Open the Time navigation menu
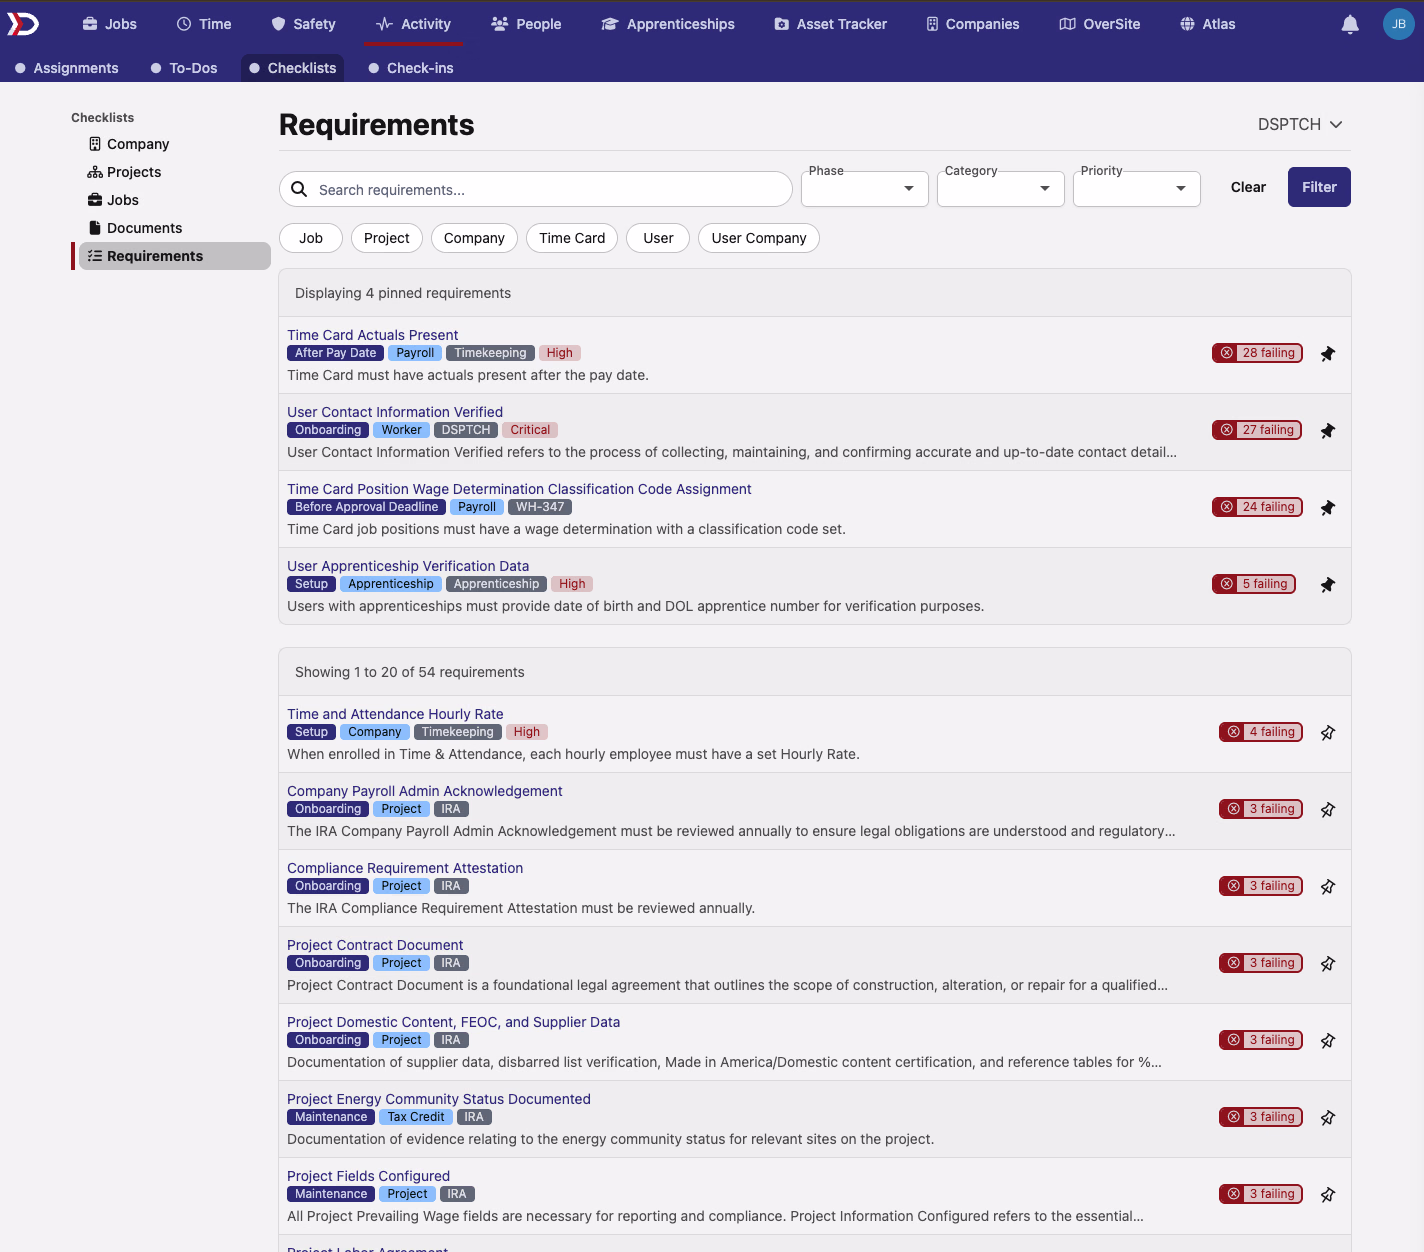Viewport: 1424px width, 1252px height. 204,24
